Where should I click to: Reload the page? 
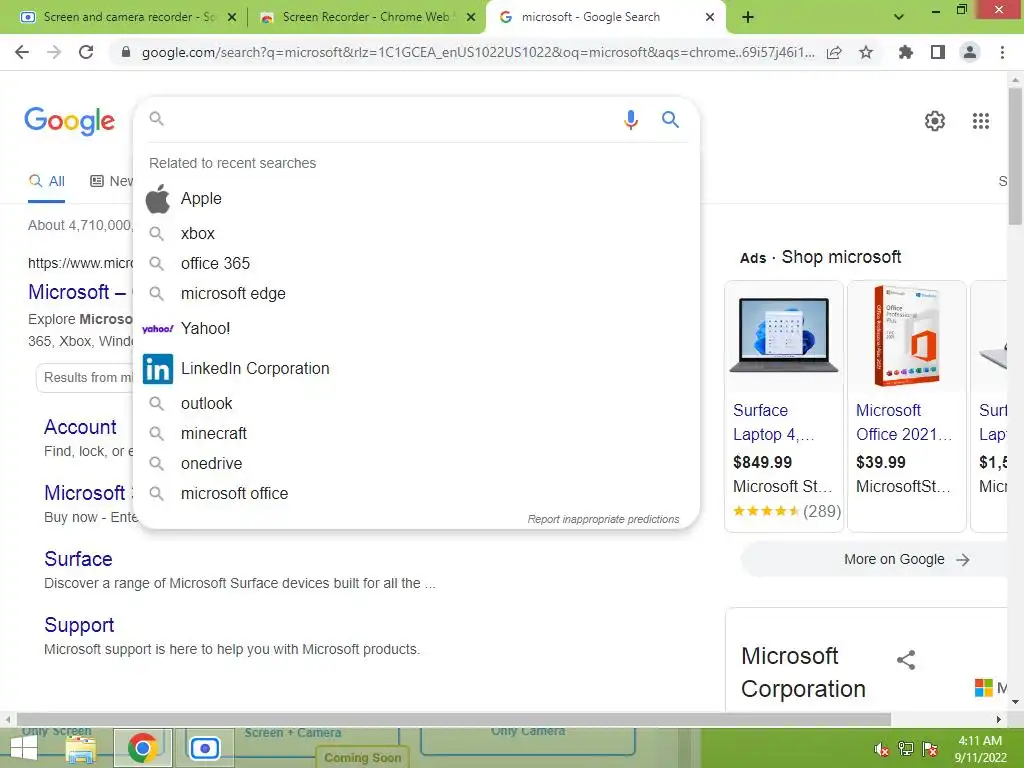(86, 52)
